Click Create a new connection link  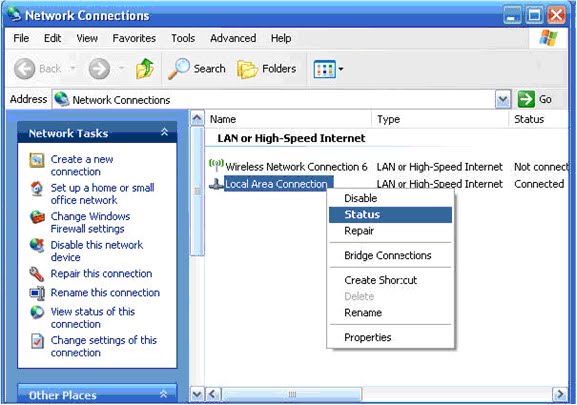tap(82, 166)
